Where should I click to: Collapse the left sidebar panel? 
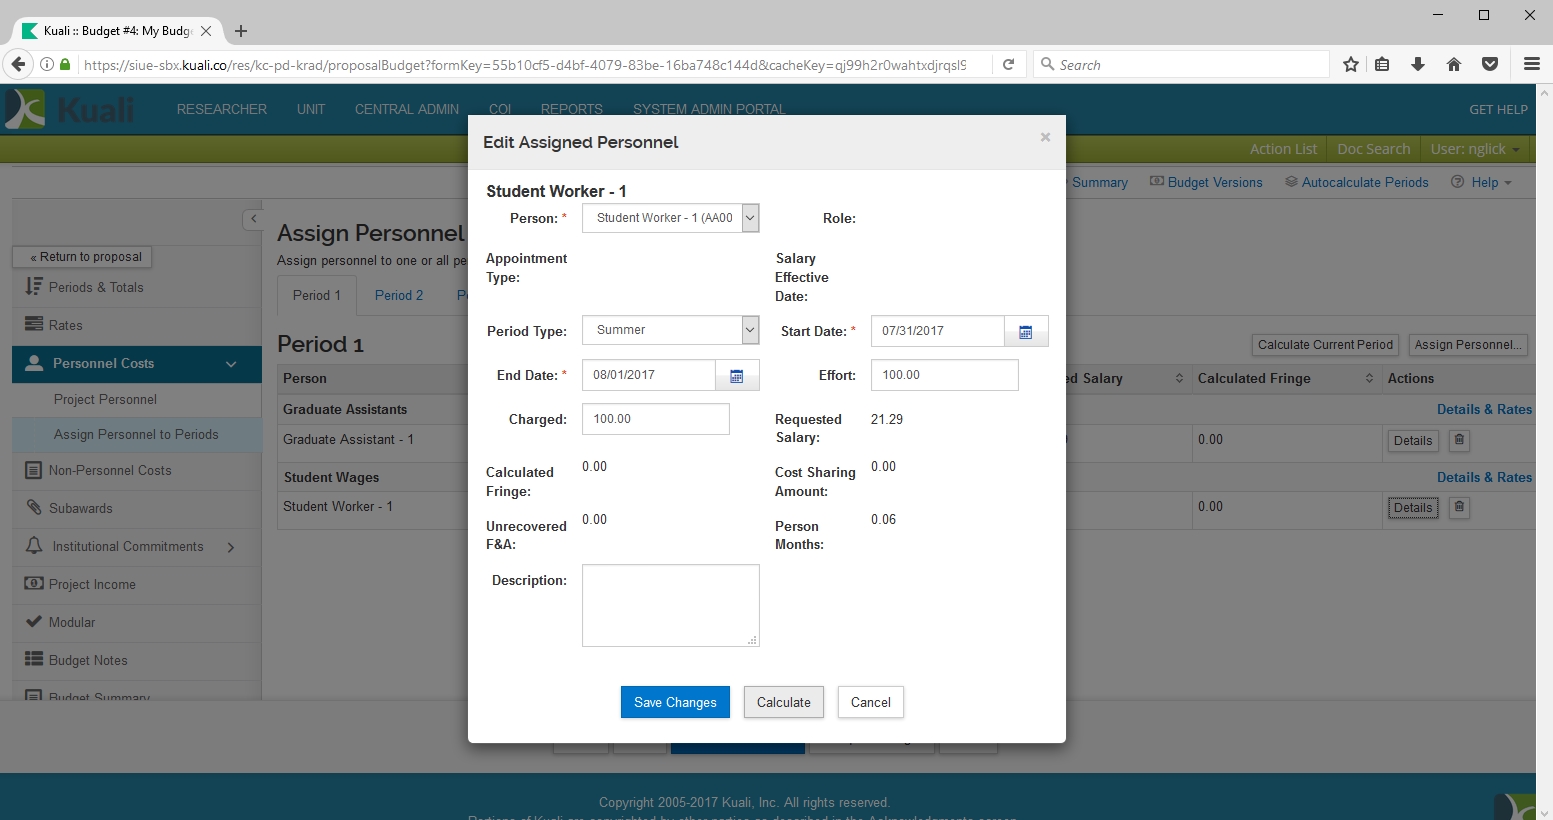253,219
